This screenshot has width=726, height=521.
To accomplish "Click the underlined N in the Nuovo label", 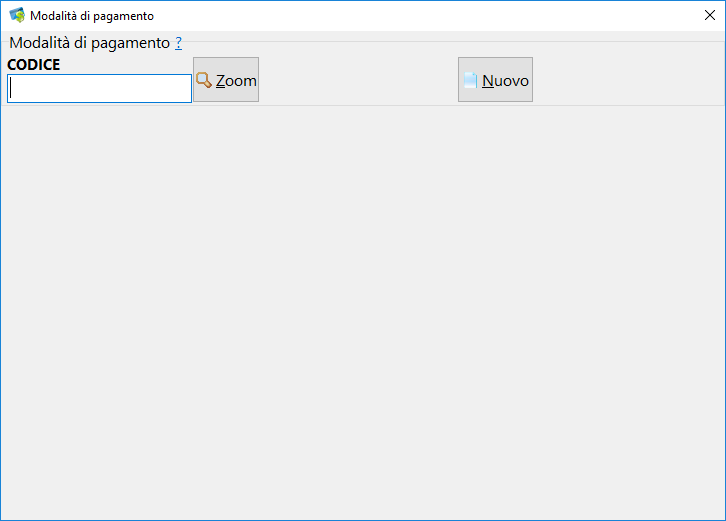I will [x=487, y=81].
